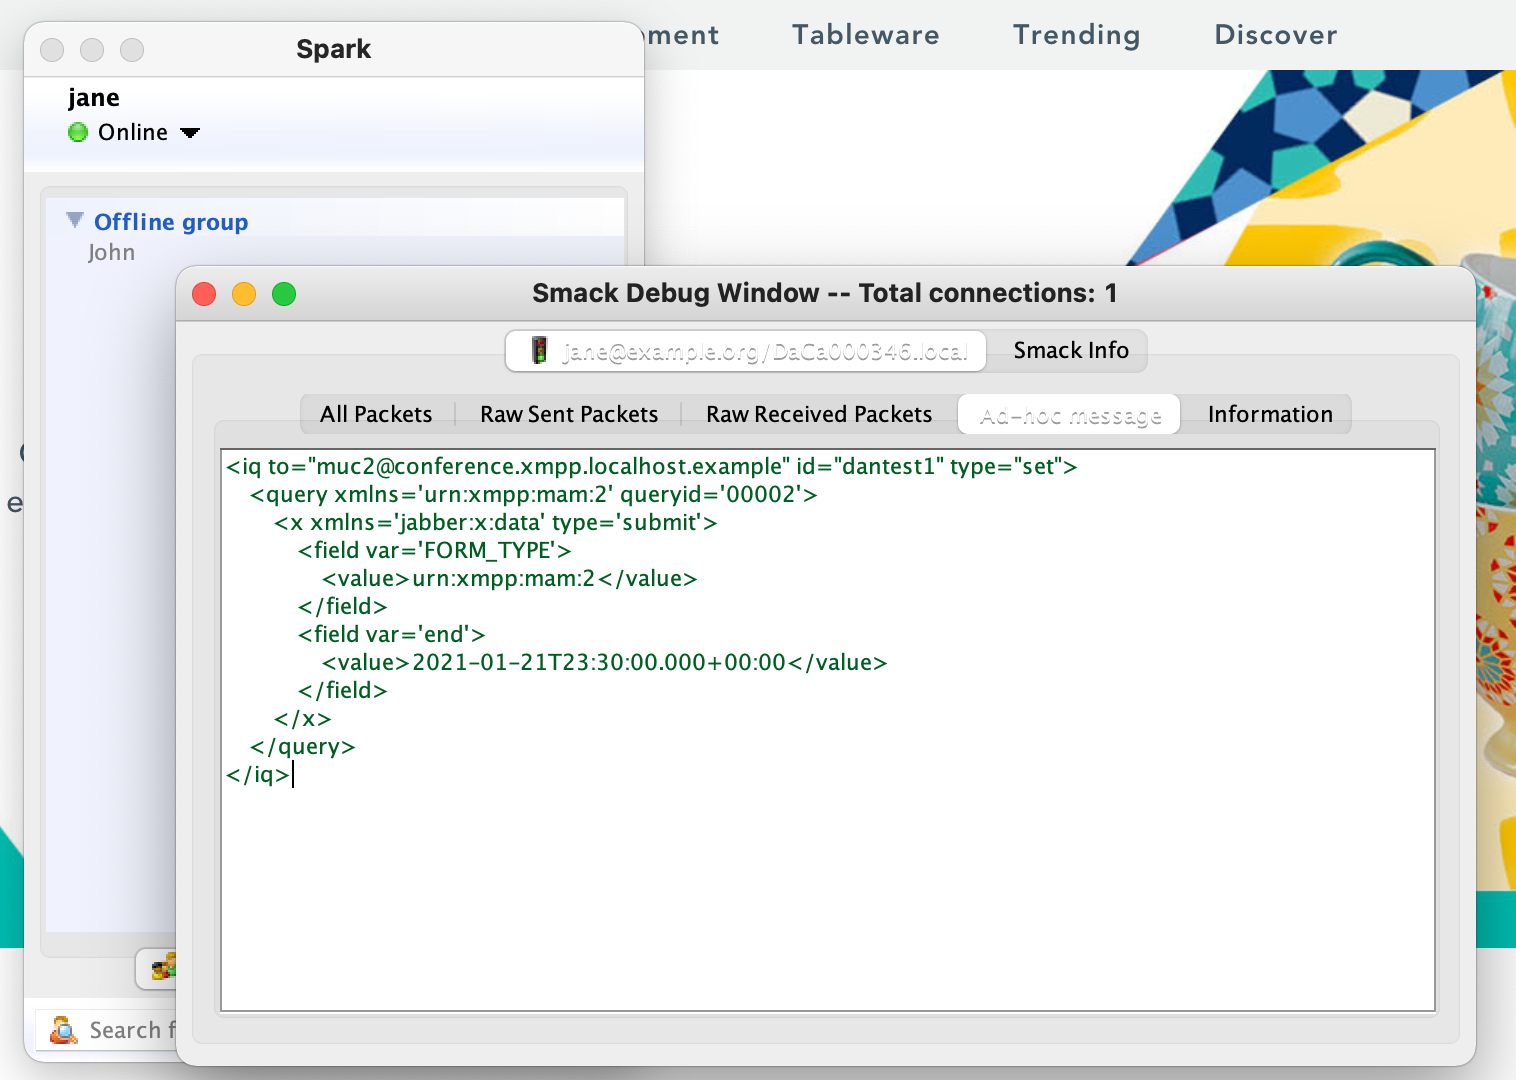Select the Ad-hoc message tab
Viewport: 1516px width, 1080px height.
tap(1068, 413)
